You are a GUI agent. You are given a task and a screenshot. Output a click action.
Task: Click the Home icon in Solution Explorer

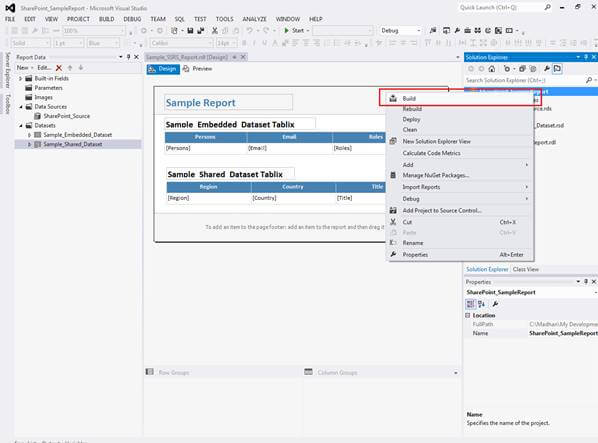click(x=492, y=69)
